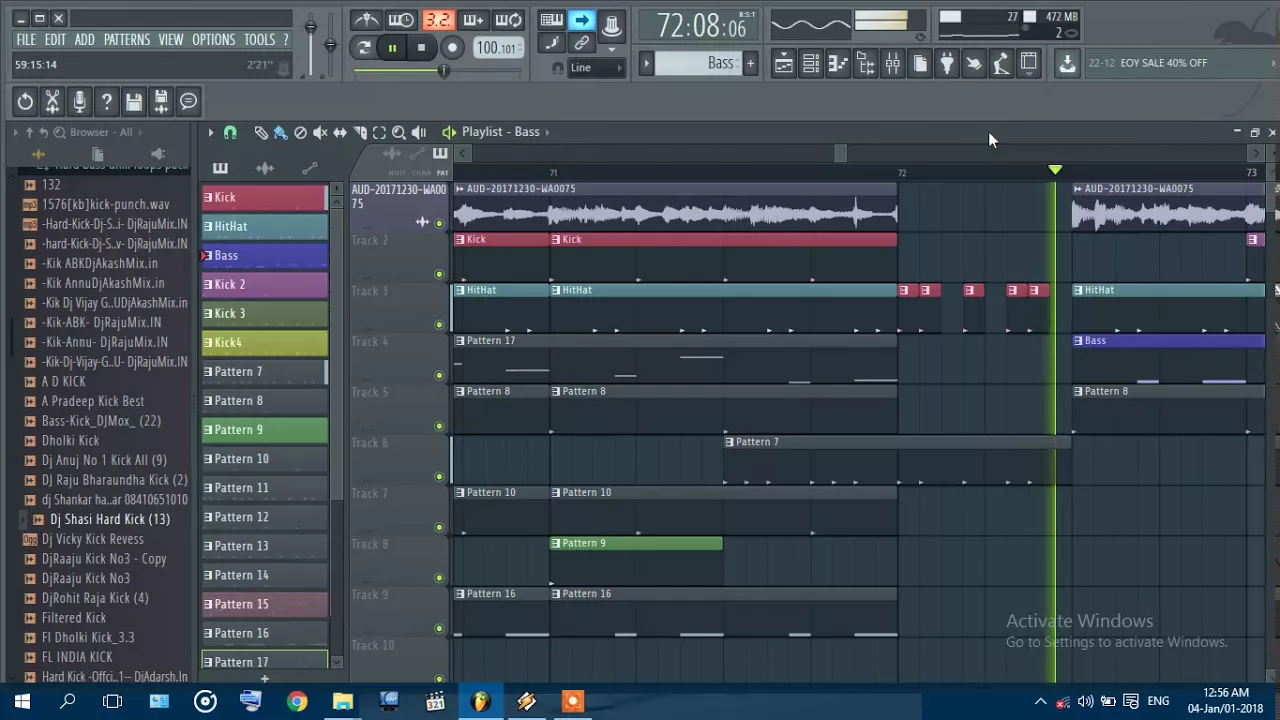Toggle the typing keyboard to piano button
This screenshot has width=1280, height=720.
coord(551,20)
